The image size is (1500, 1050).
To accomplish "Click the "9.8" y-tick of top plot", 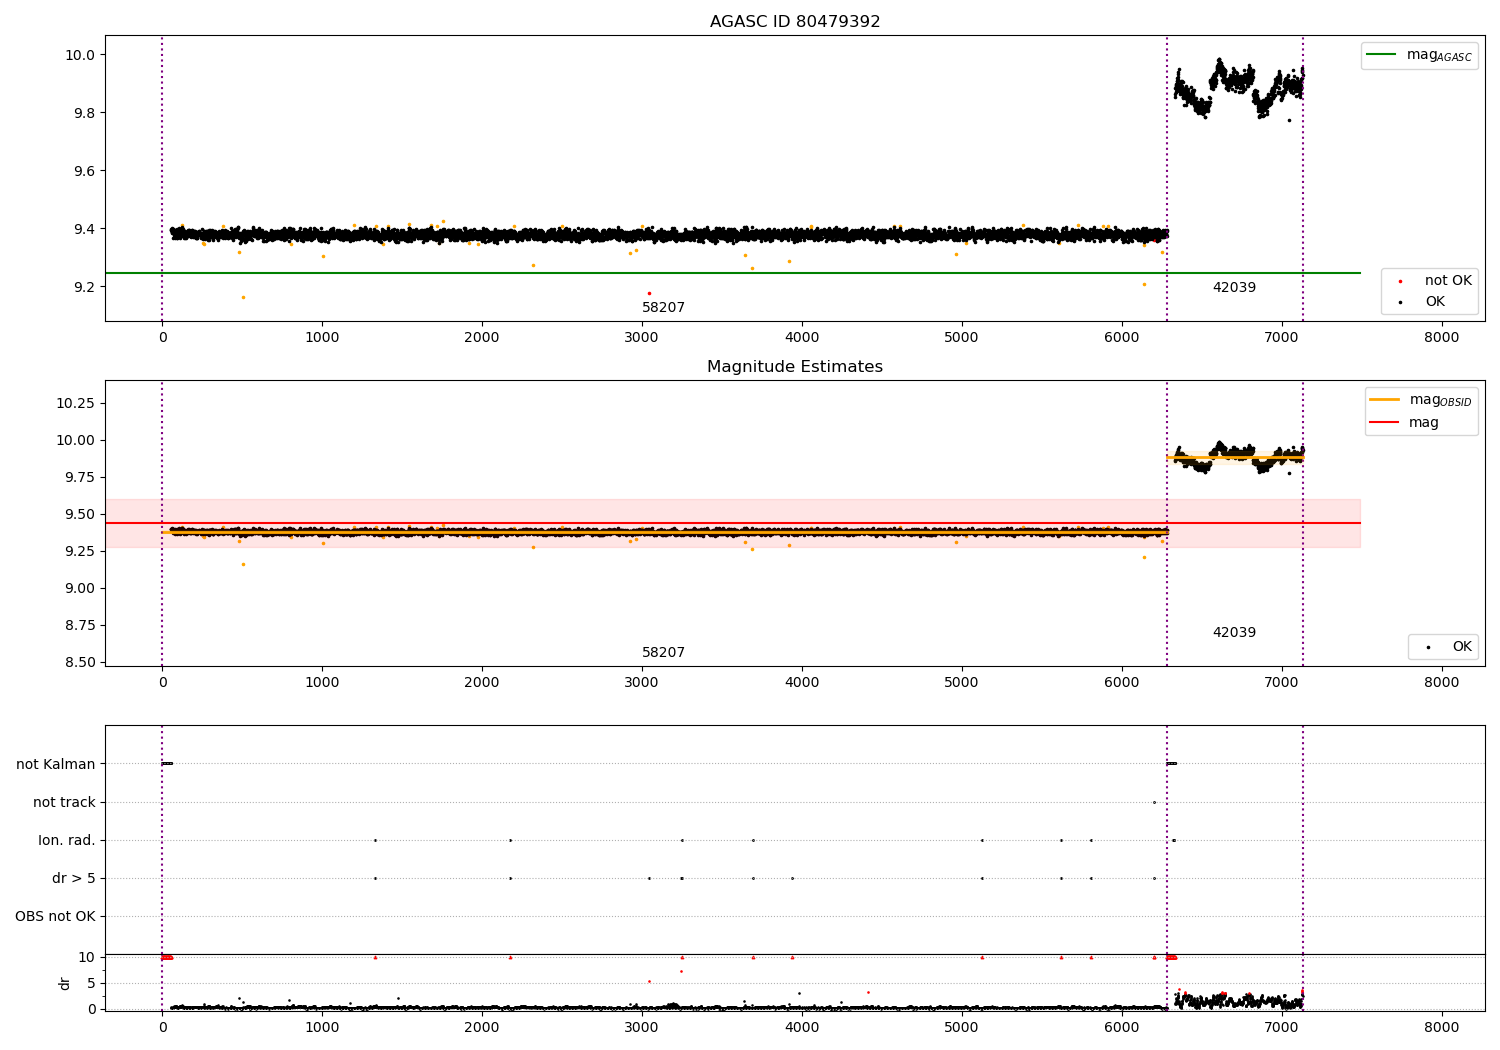I will pyautogui.click(x=84, y=113).
